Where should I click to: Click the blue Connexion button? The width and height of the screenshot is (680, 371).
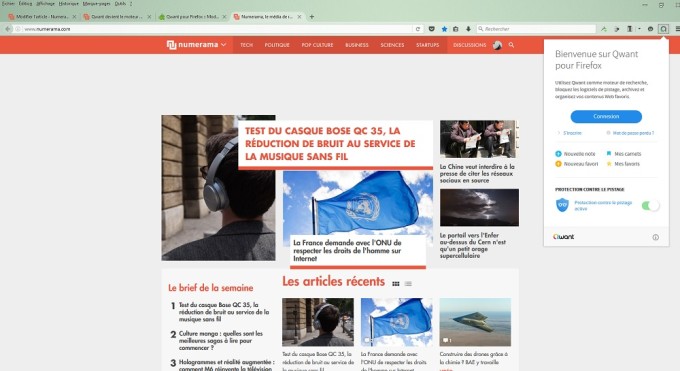(606, 116)
